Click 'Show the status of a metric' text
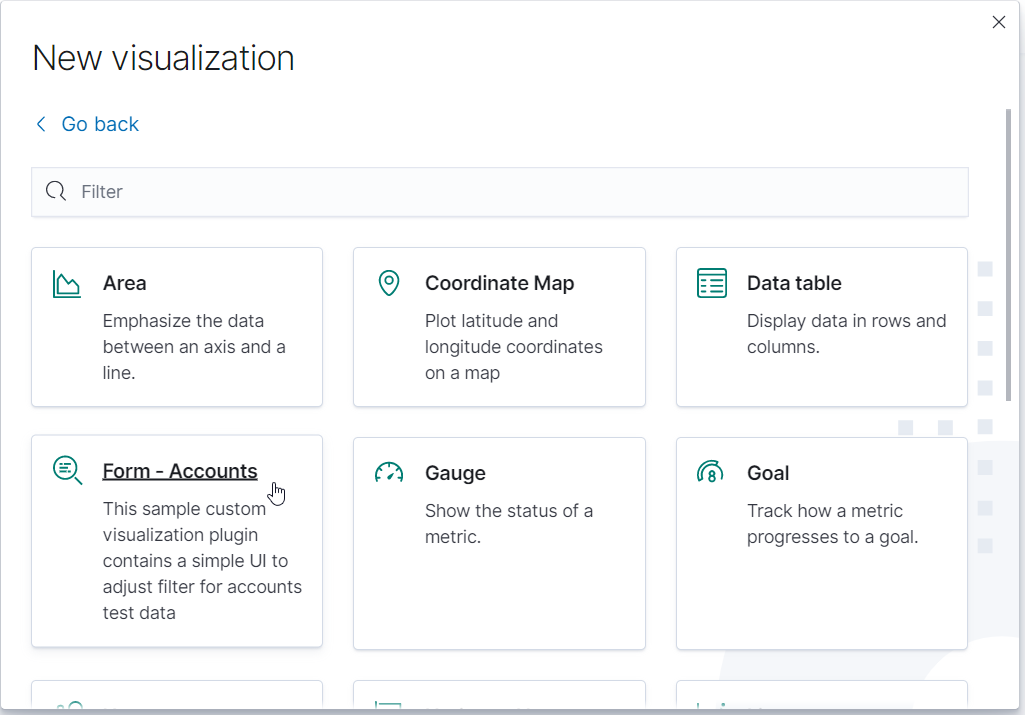The height and width of the screenshot is (715, 1025). point(509,524)
